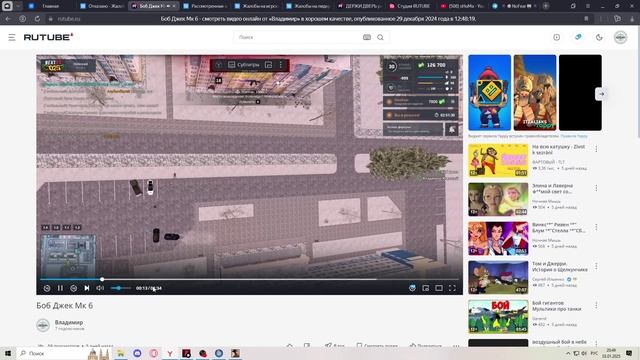Go back with the browser back arrow
Screen dimensions: 640x360
coord(8,19)
